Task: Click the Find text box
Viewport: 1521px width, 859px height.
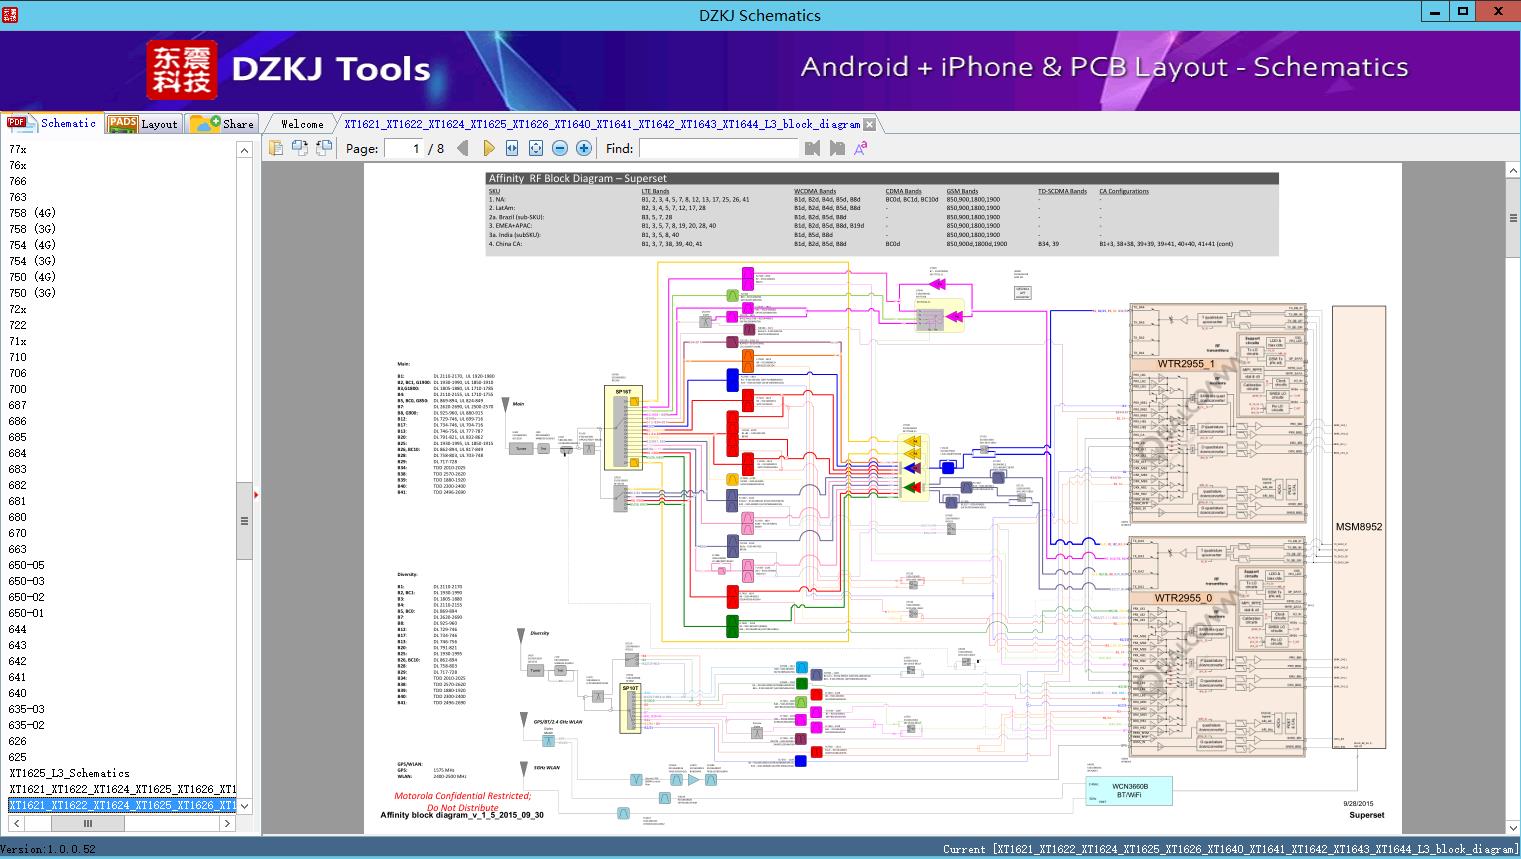Action: point(720,148)
